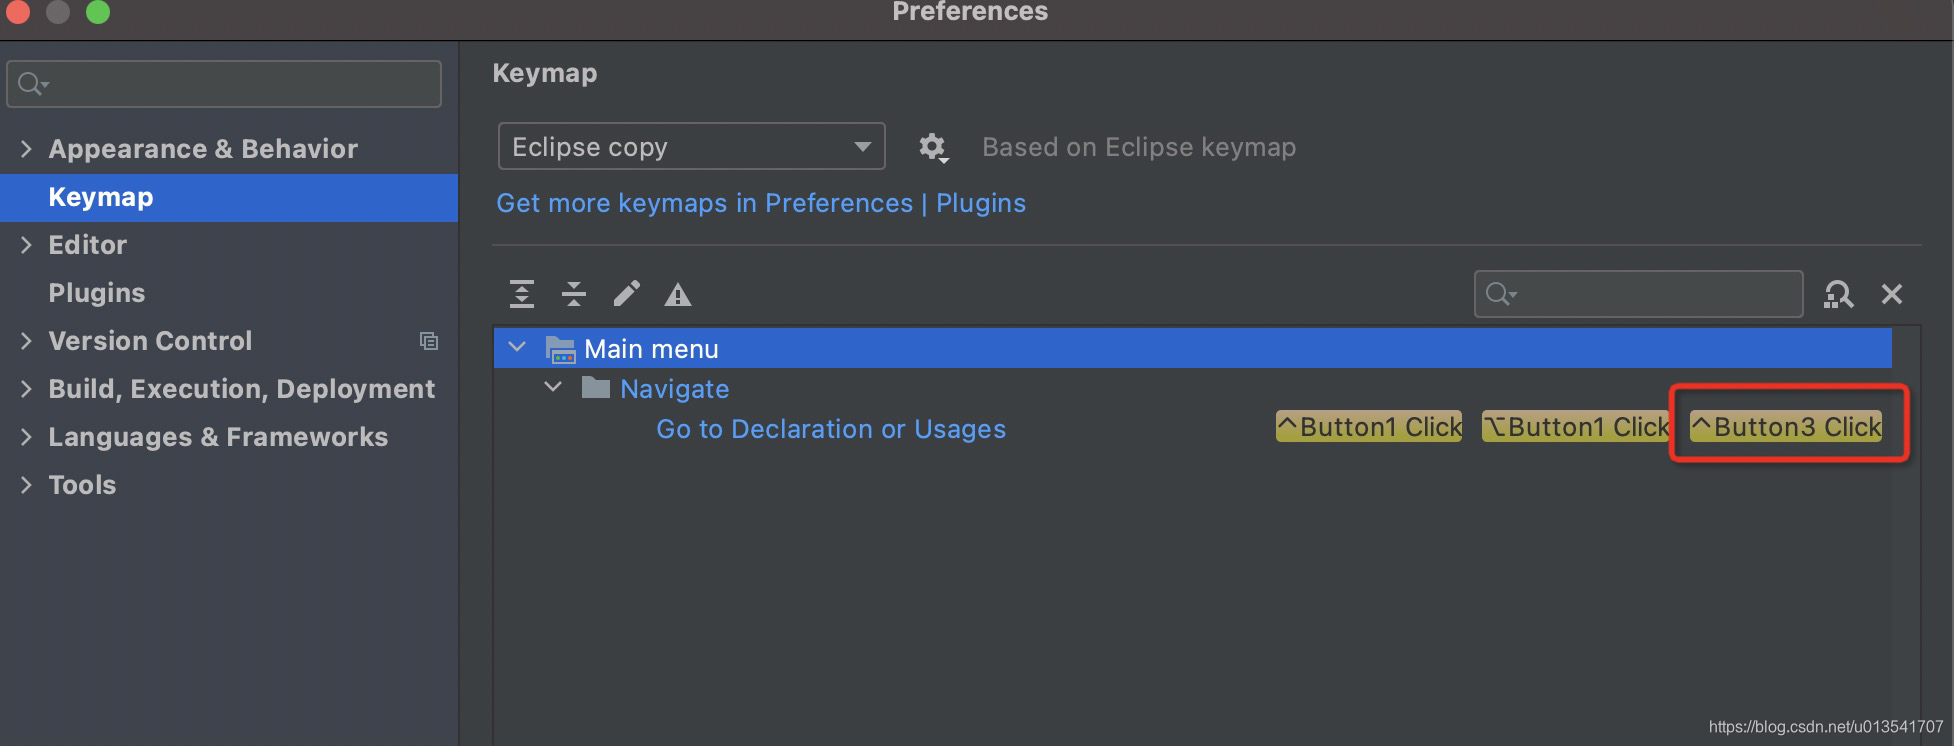Screen dimensions: 1954x746
Task: Click the Find Actions by Shortcut icon
Action: pyautogui.click(x=1838, y=294)
